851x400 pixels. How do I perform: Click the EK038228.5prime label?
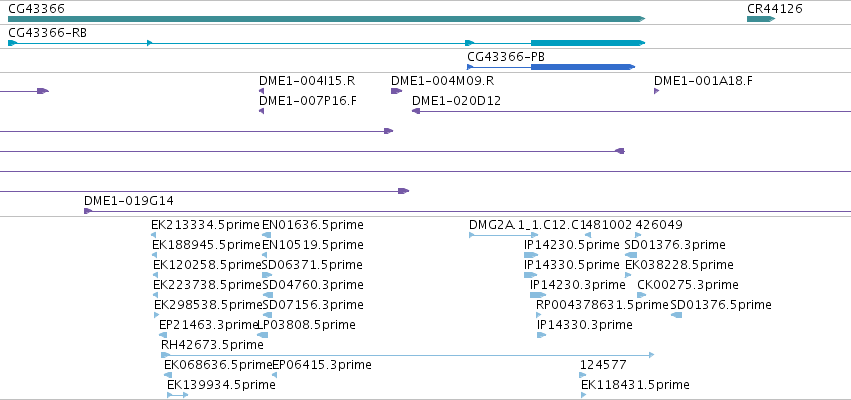click(679, 265)
